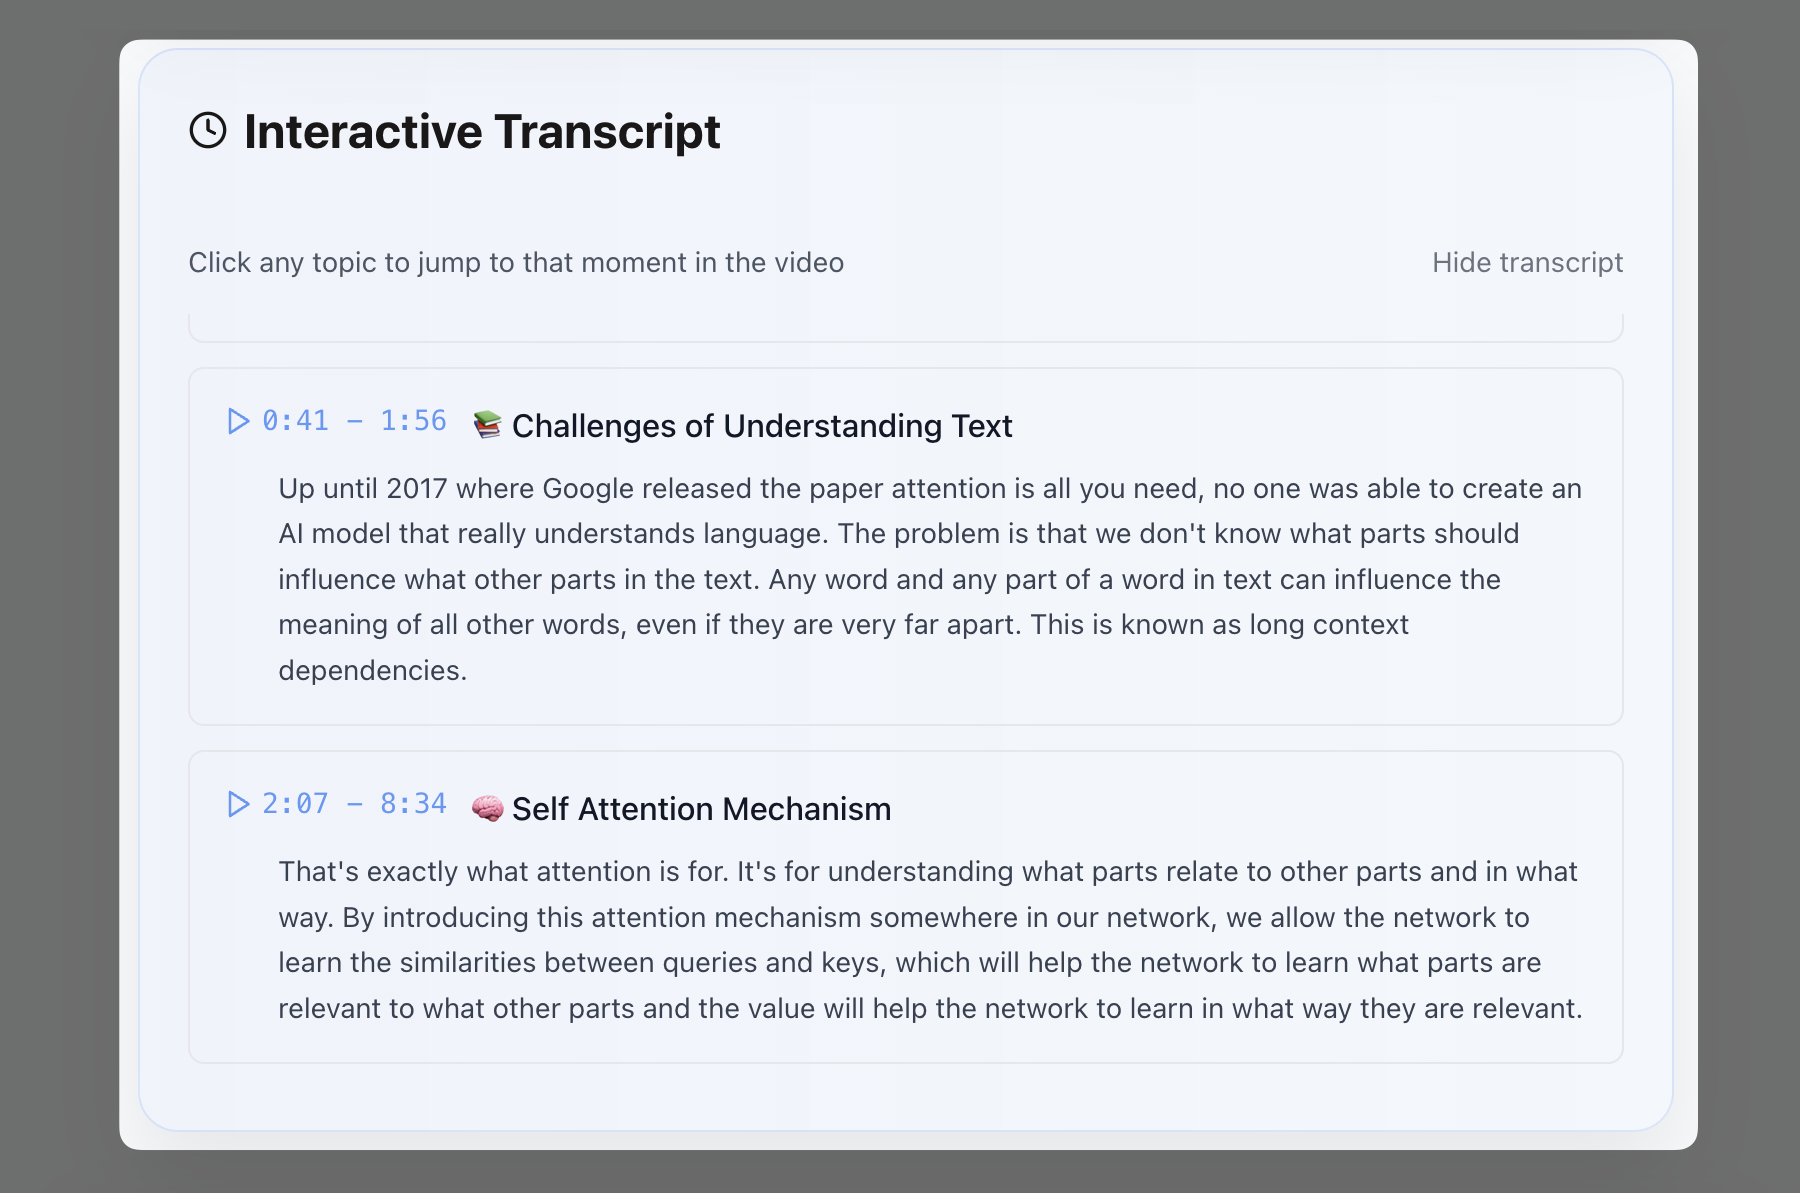Click the books emoji icon
This screenshot has width=1800, height=1193.
[x=487, y=425]
